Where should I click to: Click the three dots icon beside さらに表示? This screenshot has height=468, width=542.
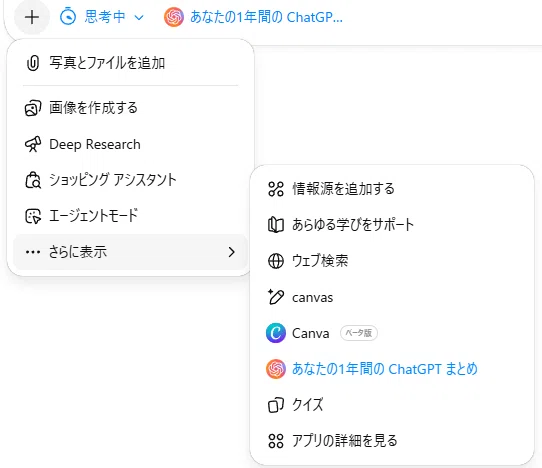coord(33,252)
